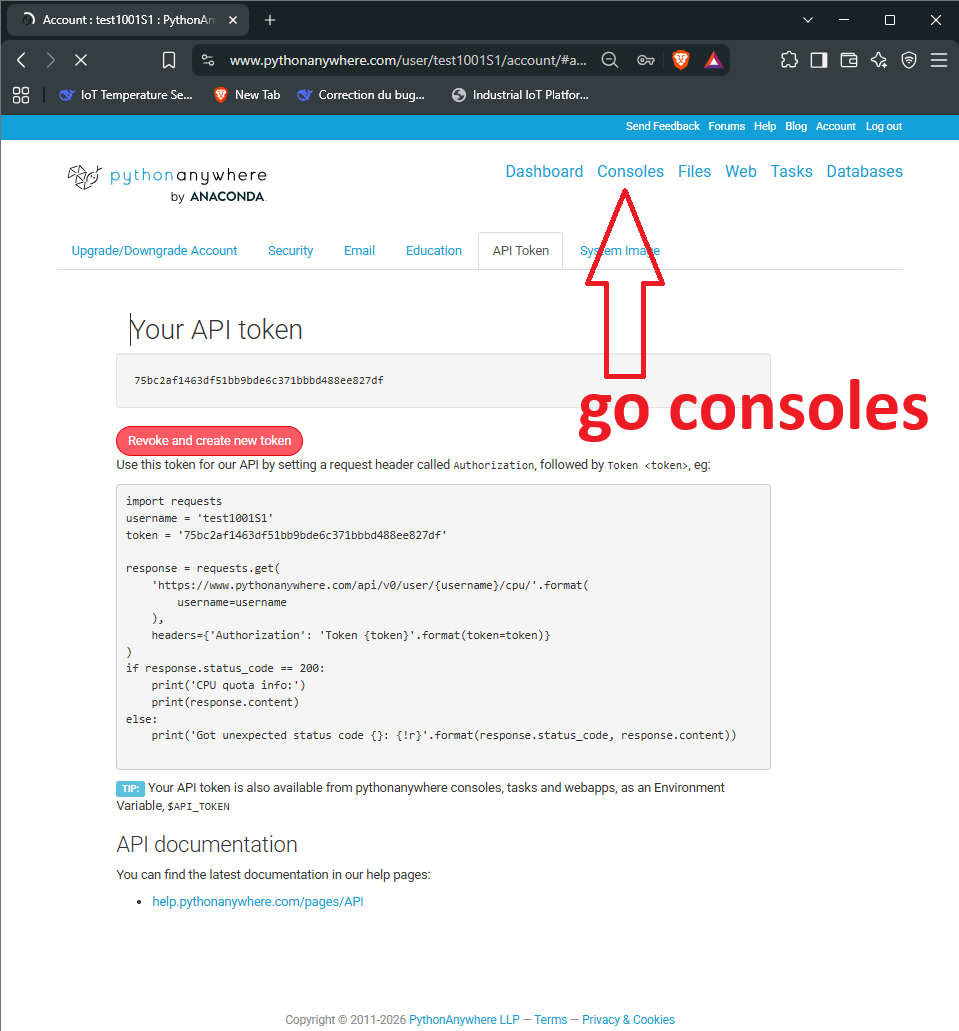The width and height of the screenshot is (959, 1031).
Task: Open Correction du bug... bookmark
Action: pyautogui.click(x=361, y=95)
